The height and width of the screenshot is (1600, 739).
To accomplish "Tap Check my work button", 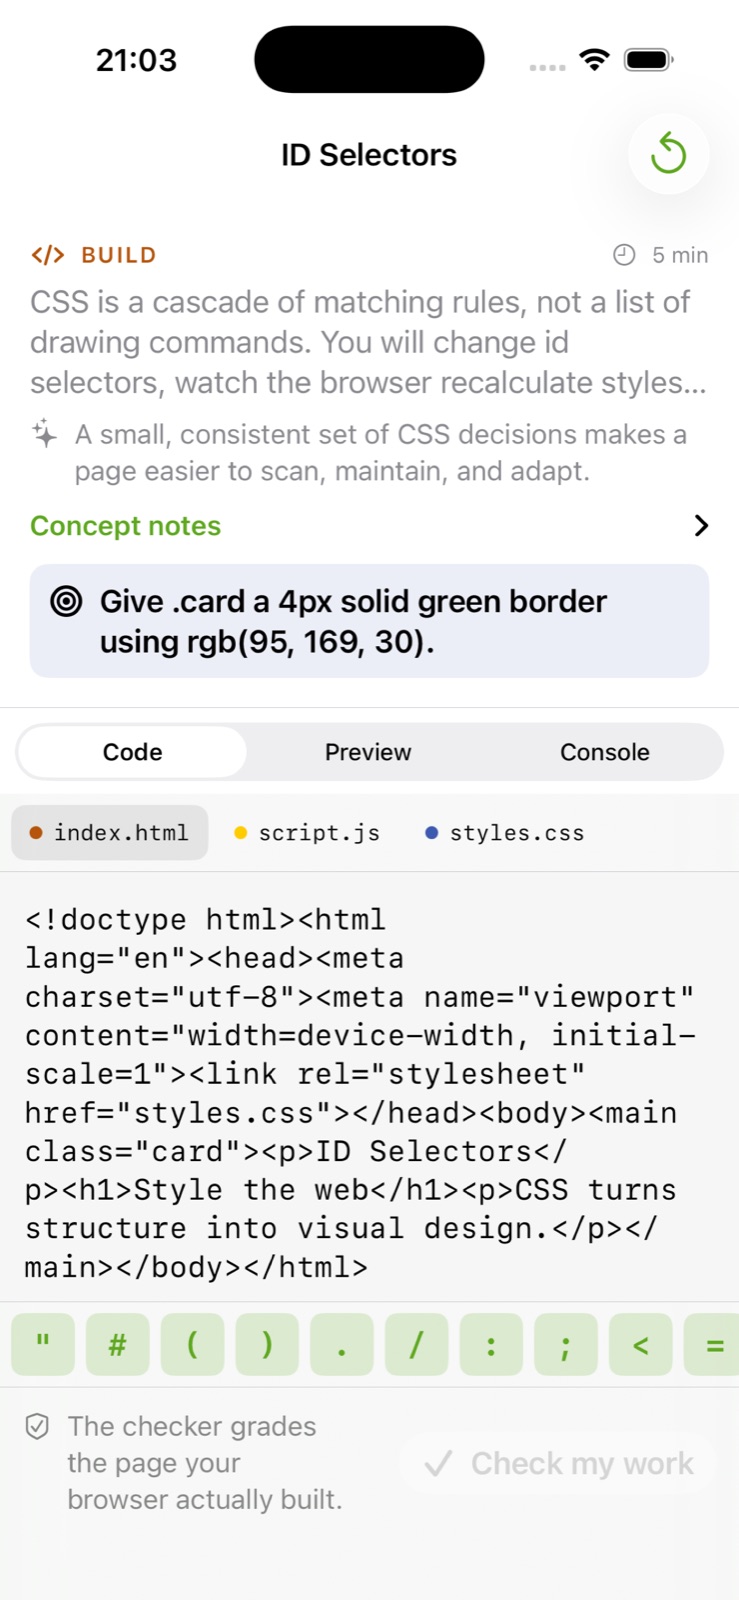I will tap(558, 1464).
